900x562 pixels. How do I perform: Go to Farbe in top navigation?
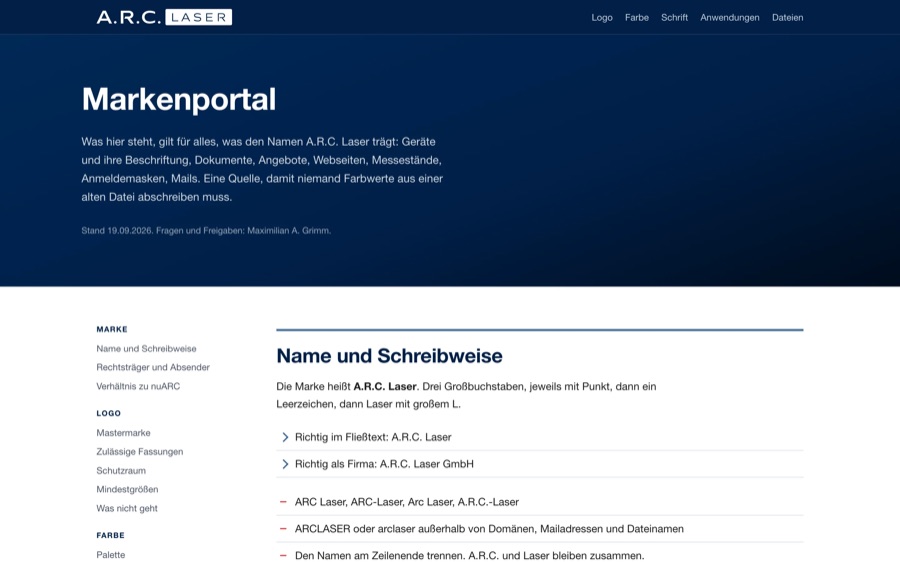pos(637,18)
